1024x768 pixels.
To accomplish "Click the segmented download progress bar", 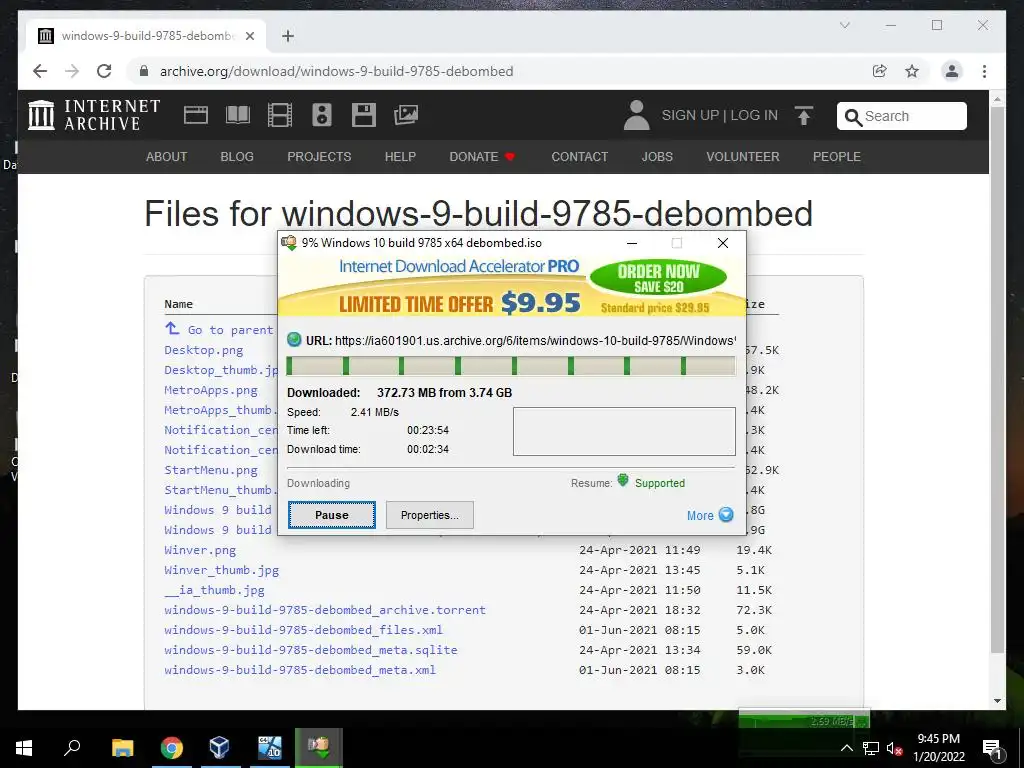I will [x=511, y=366].
